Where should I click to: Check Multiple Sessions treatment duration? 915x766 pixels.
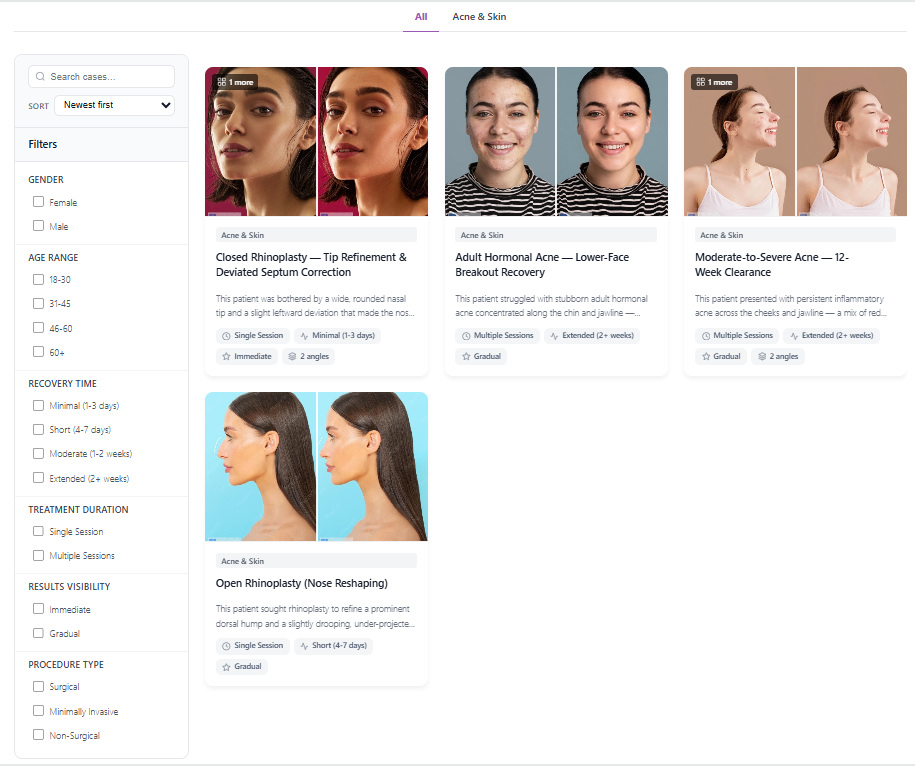tap(39, 555)
